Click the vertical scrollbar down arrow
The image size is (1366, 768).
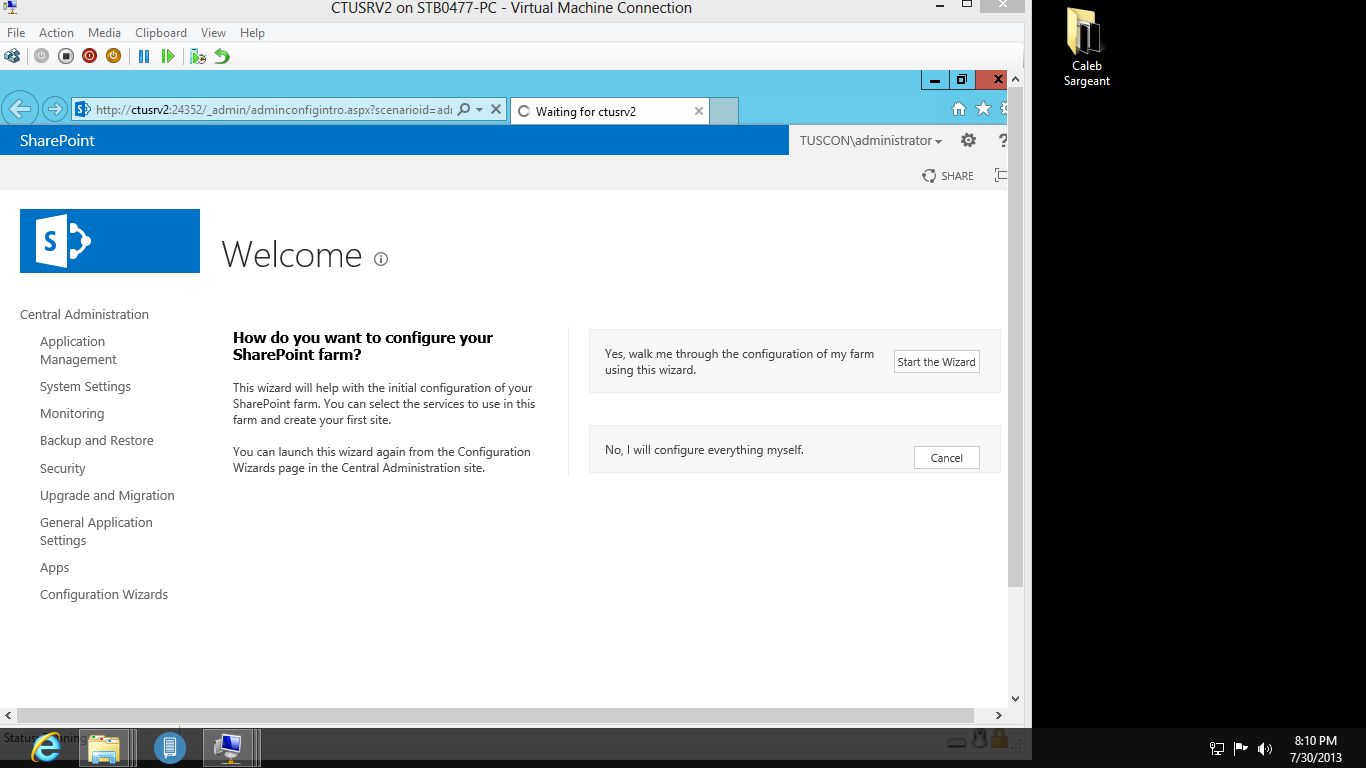(1015, 699)
